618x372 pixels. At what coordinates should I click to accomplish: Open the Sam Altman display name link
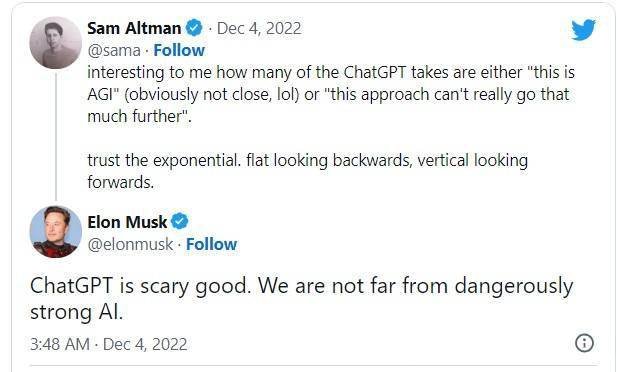134,28
